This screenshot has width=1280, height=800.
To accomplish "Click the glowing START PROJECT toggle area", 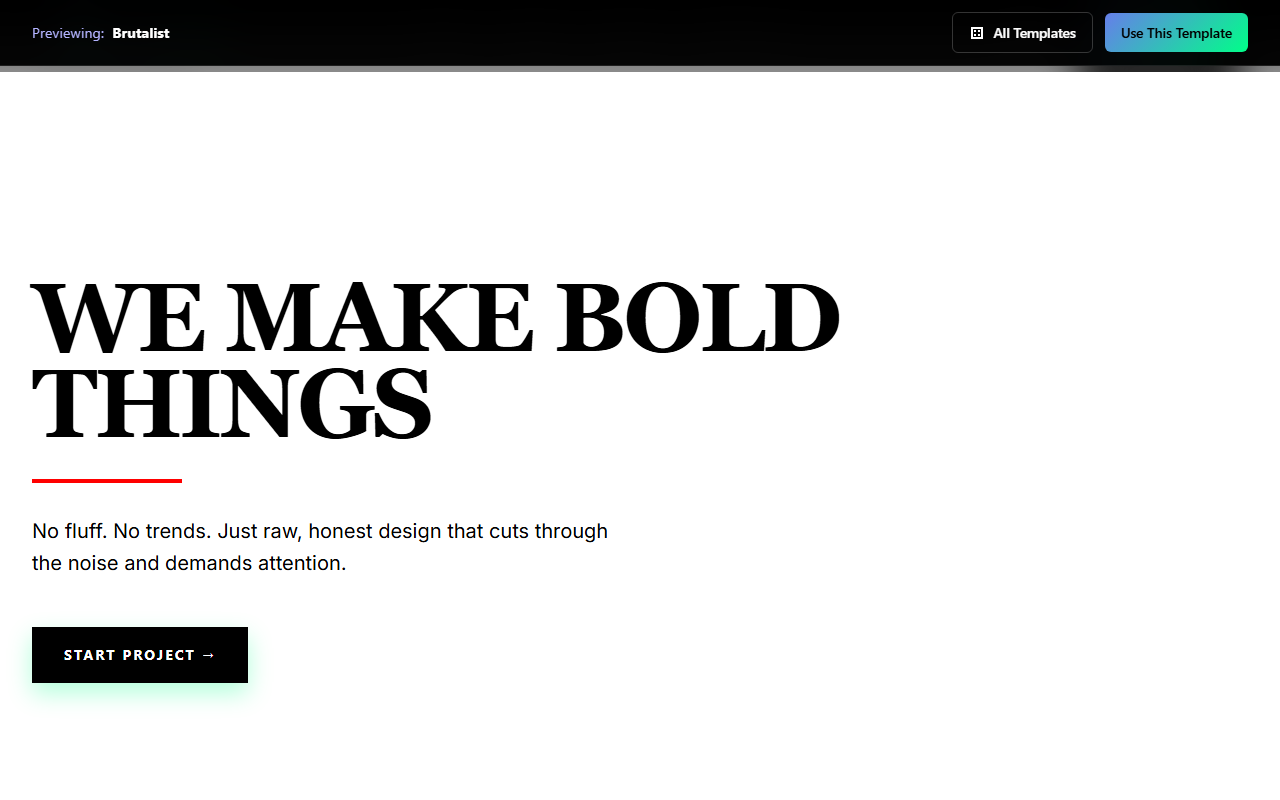I will tap(139, 655).
